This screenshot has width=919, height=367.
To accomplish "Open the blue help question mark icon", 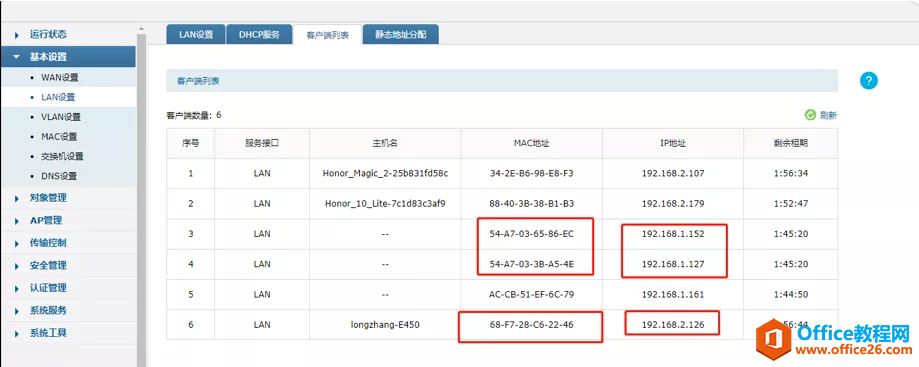I will click(x=869, y=81).
